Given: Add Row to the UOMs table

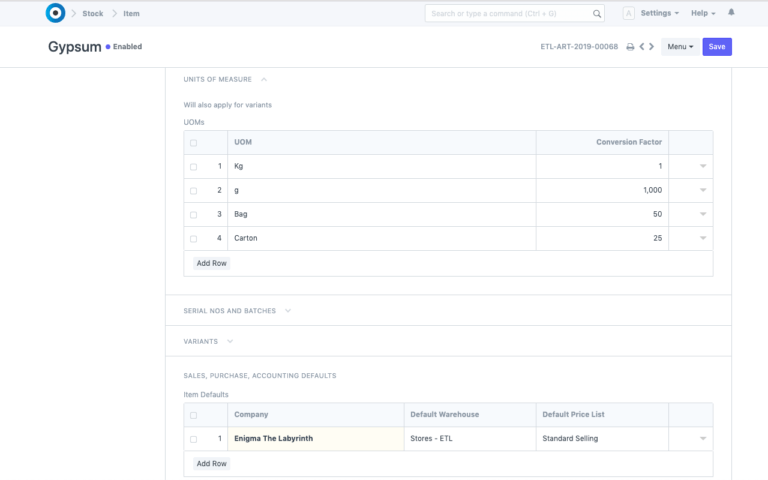Looking at the screenshot, I should tap(212, 263).
